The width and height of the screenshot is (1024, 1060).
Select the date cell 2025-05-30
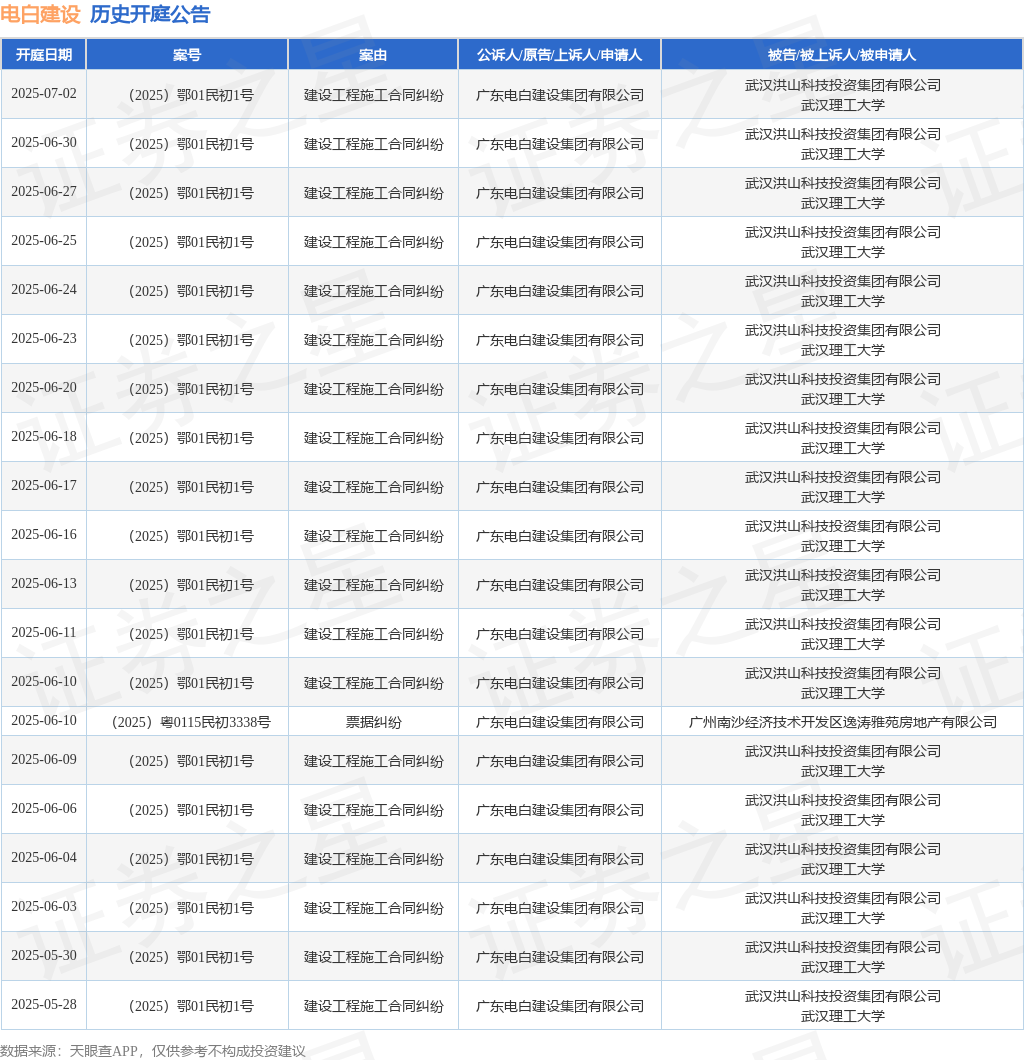(x=44, y=955)
